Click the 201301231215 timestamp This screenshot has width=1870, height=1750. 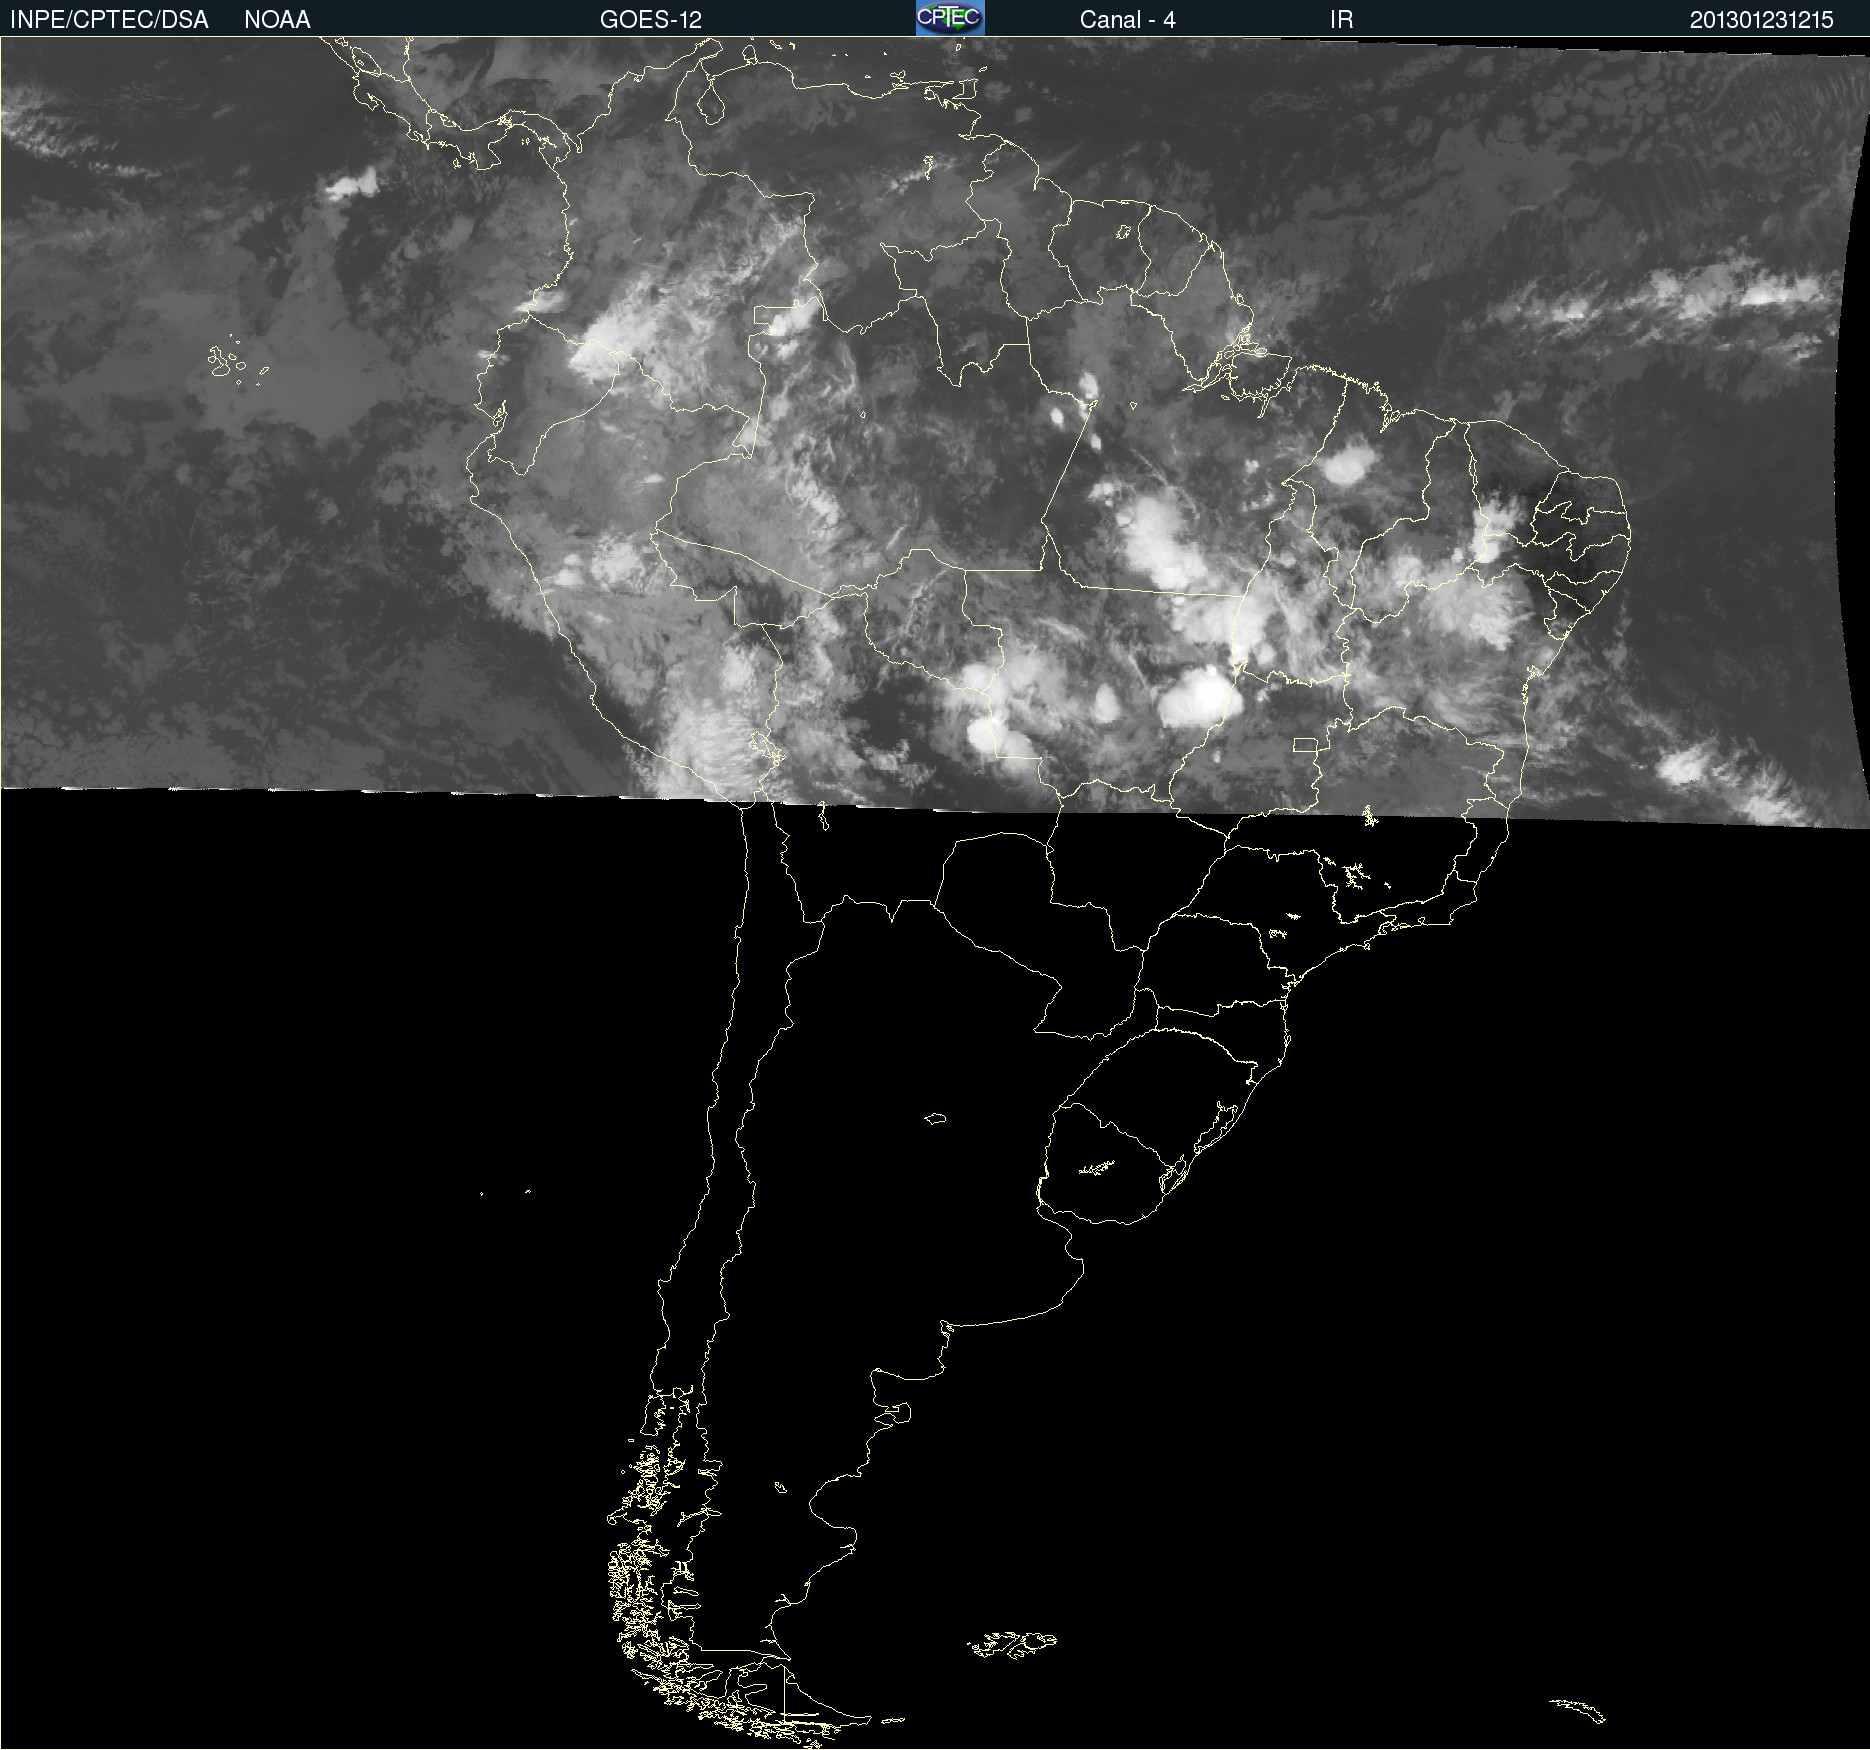[1761, 20]
